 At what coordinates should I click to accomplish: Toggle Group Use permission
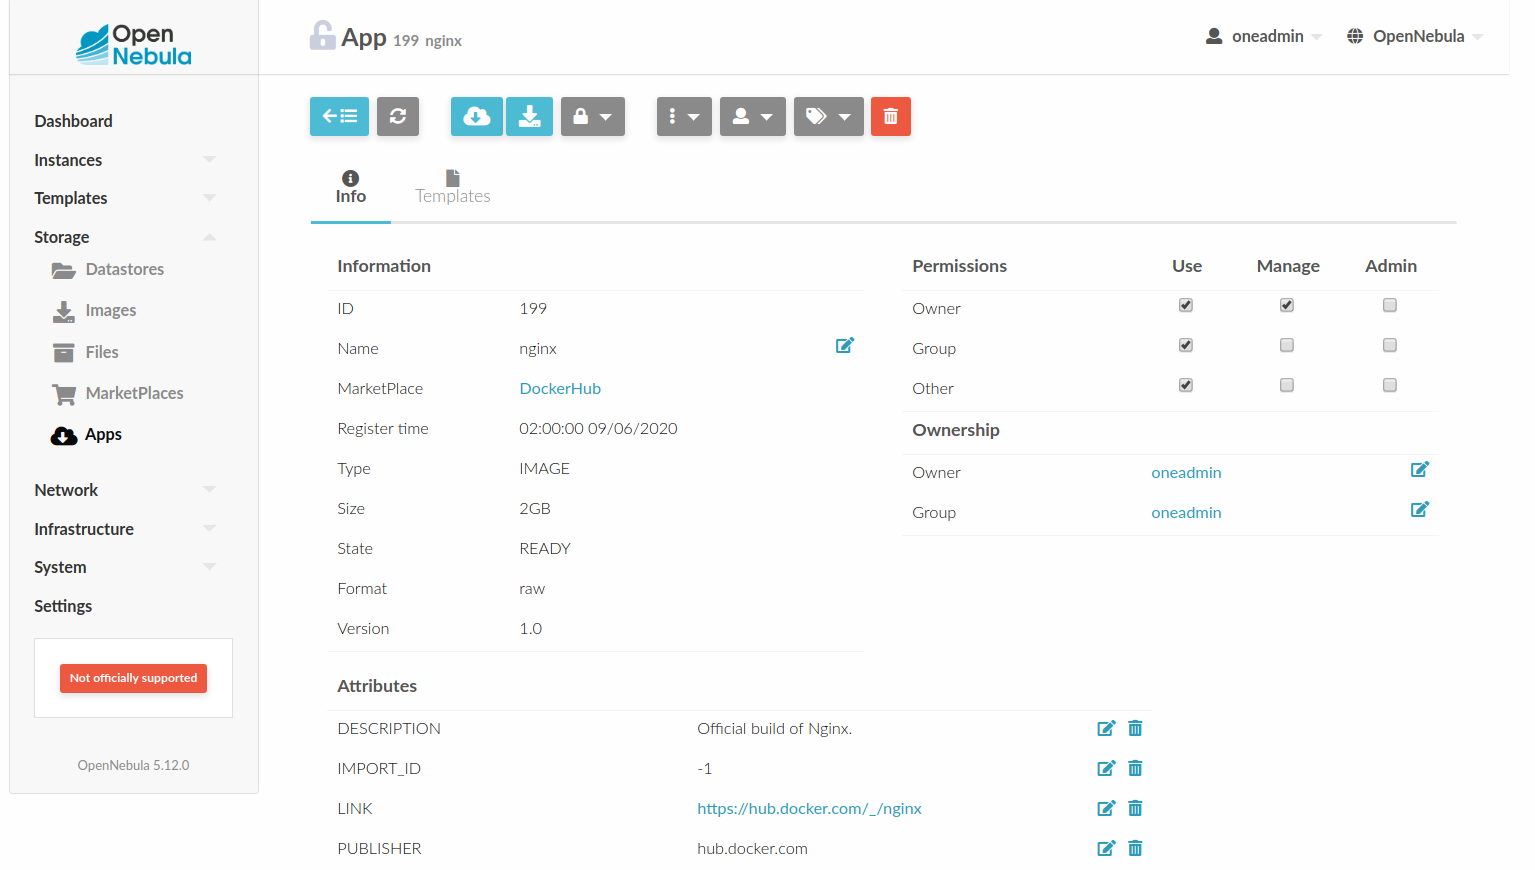(1186, 345)
